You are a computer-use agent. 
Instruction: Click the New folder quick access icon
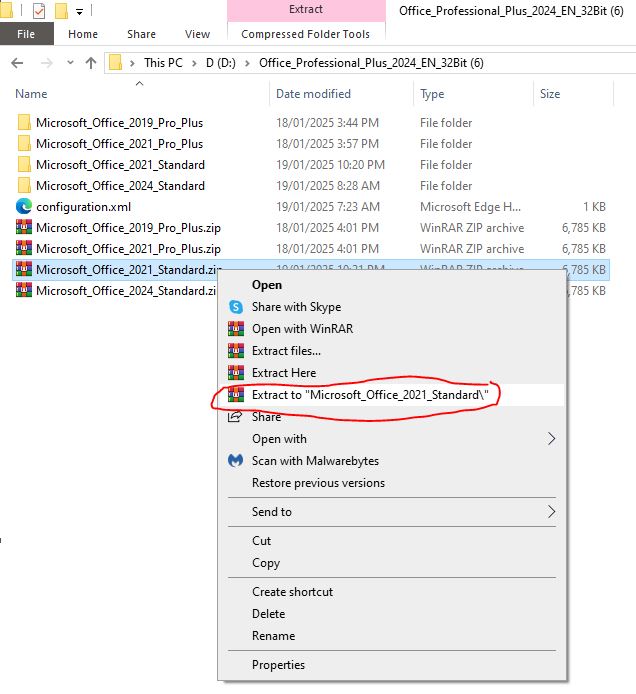pos(61,11)
